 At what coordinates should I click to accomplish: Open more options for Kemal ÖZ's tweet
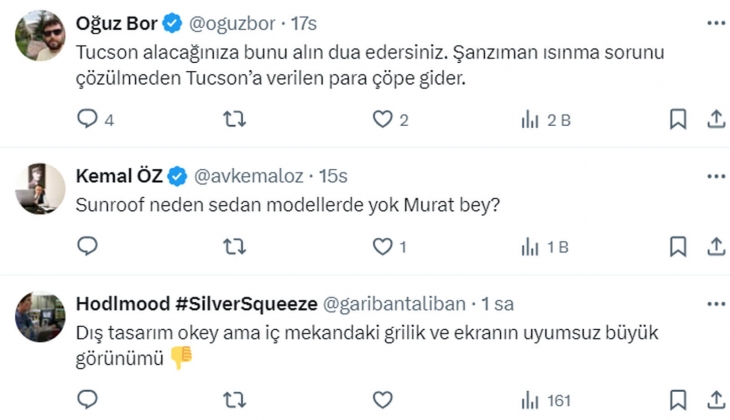click(x=716, y=177)
